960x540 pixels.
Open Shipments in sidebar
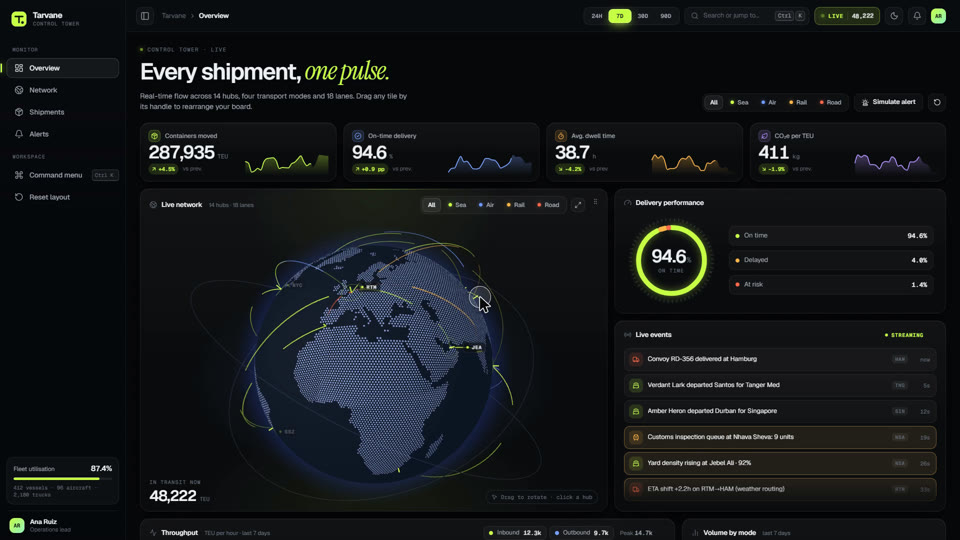click(x=62, y=112)
